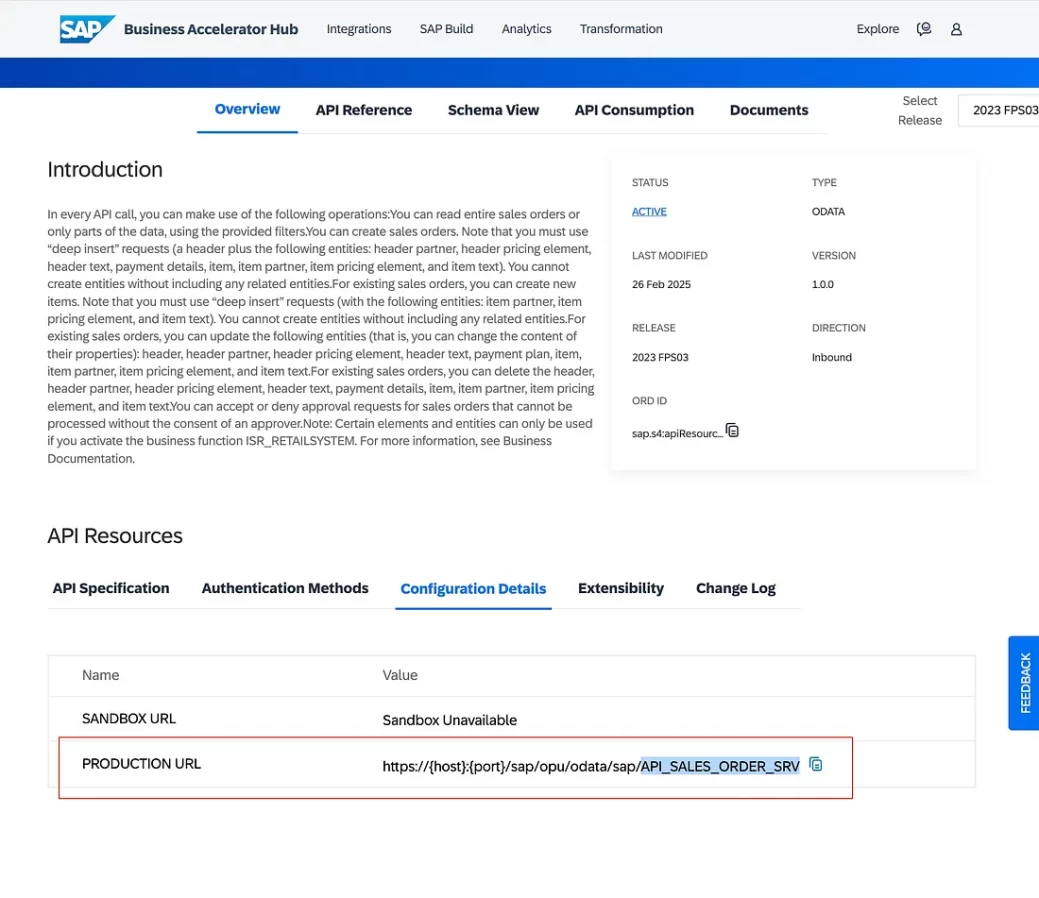Viewport: 1039px width, 898px height.
Task: Open the Change Log tab
Action: pyautogui.click(x=735, y=588)
